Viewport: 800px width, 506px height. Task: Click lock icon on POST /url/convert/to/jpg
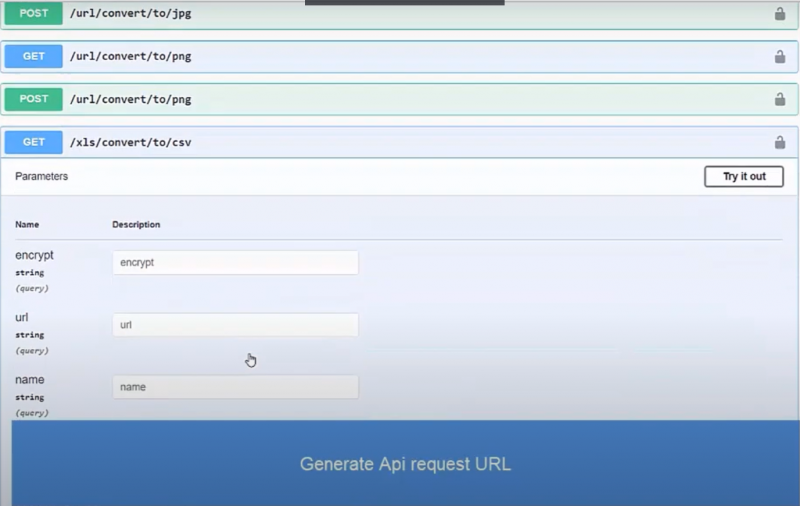779,14
